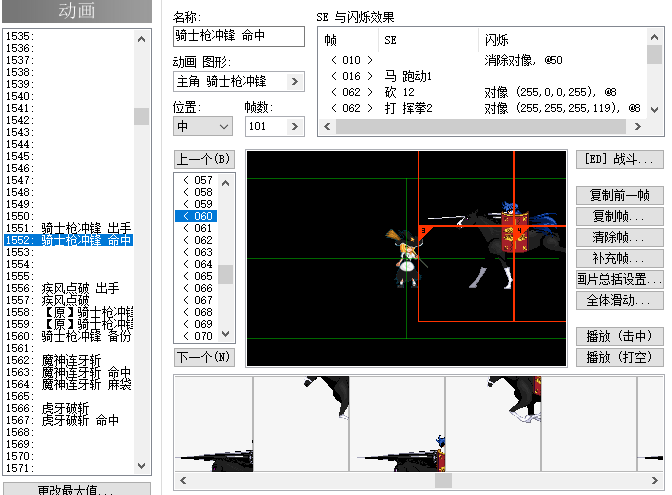Select animation 1556 疾风点破 出手
This screenshot has width=672, height=495.
tap(69, 288)
